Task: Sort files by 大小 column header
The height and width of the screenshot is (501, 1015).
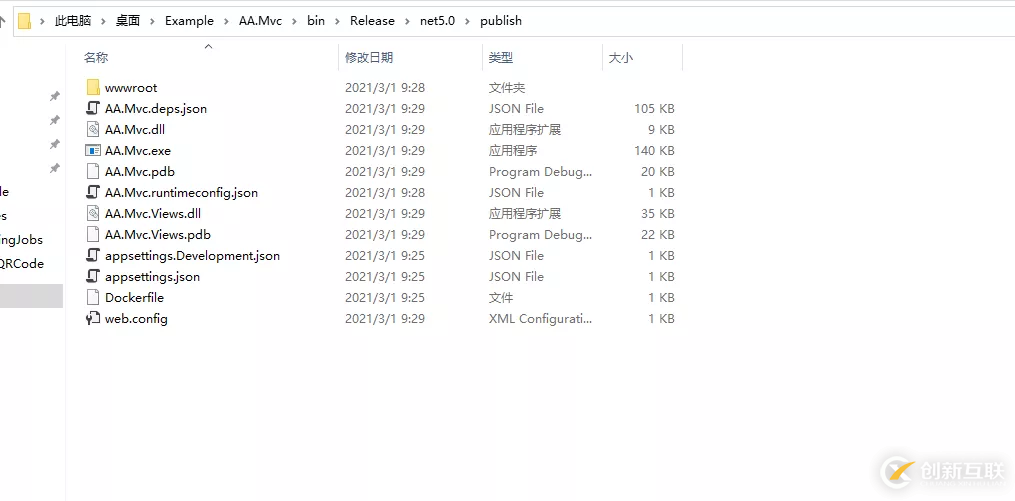Action: [x=621, y=58]
